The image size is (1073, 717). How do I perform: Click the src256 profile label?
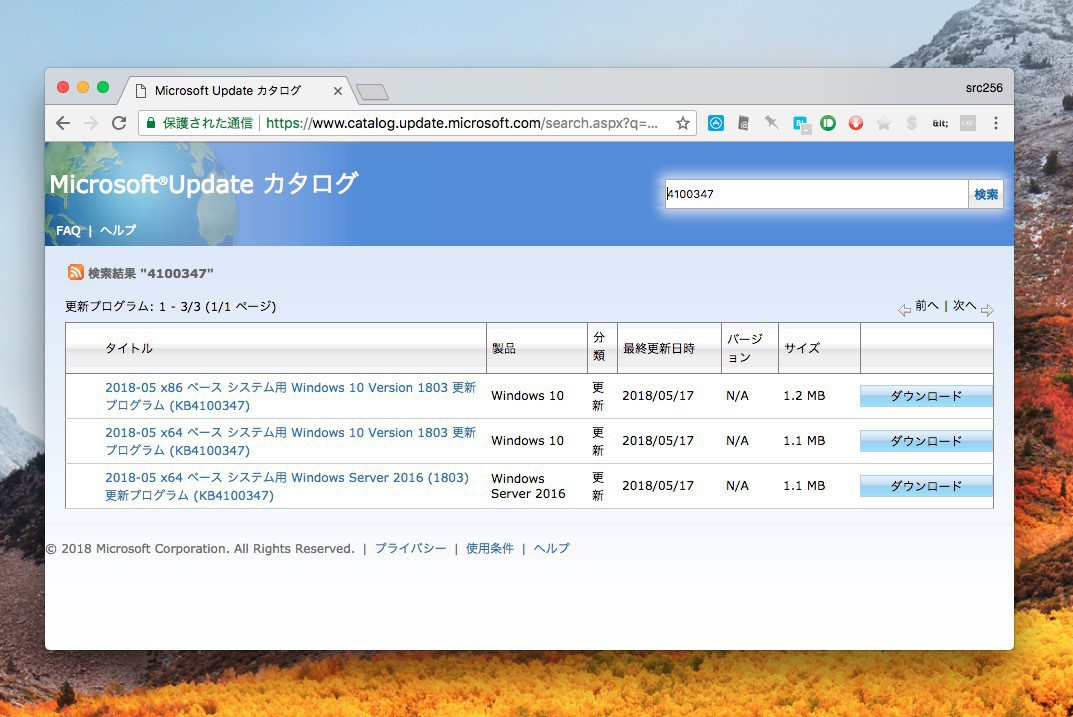click(984, 88)
